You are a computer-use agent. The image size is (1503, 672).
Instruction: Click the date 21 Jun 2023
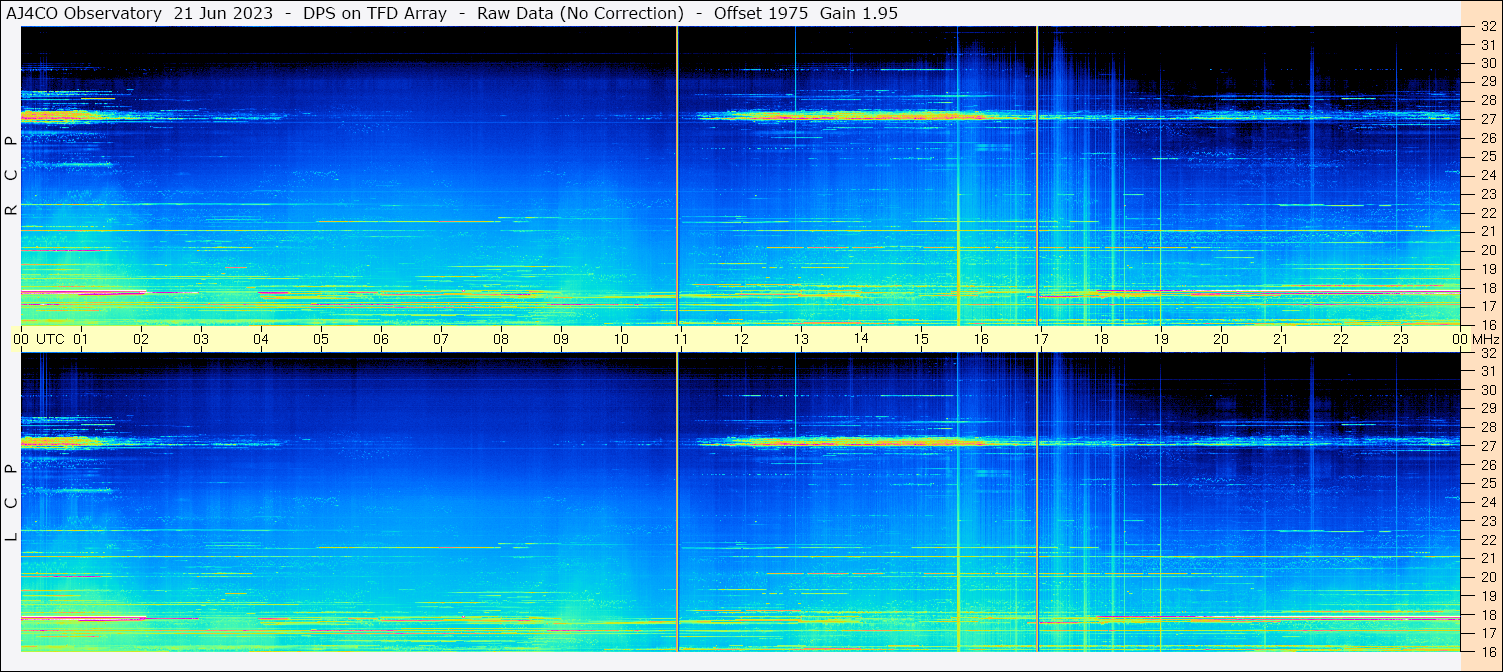pyautogui.click(x=223, y=13)
